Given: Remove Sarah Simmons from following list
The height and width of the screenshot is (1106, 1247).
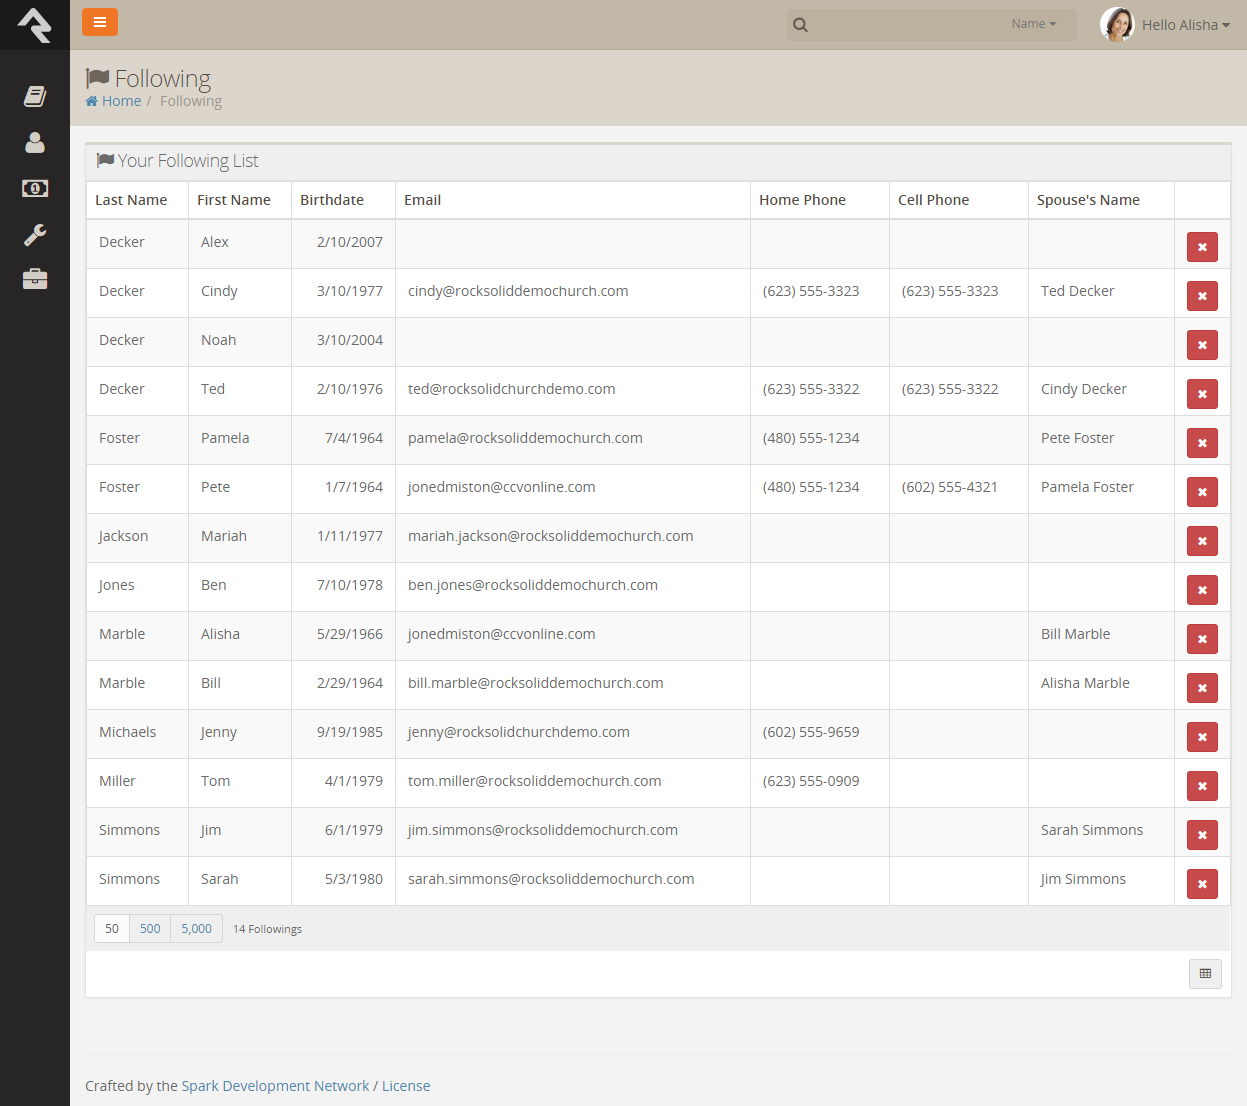Looking at the screenshot, I should pos(1202,884).
